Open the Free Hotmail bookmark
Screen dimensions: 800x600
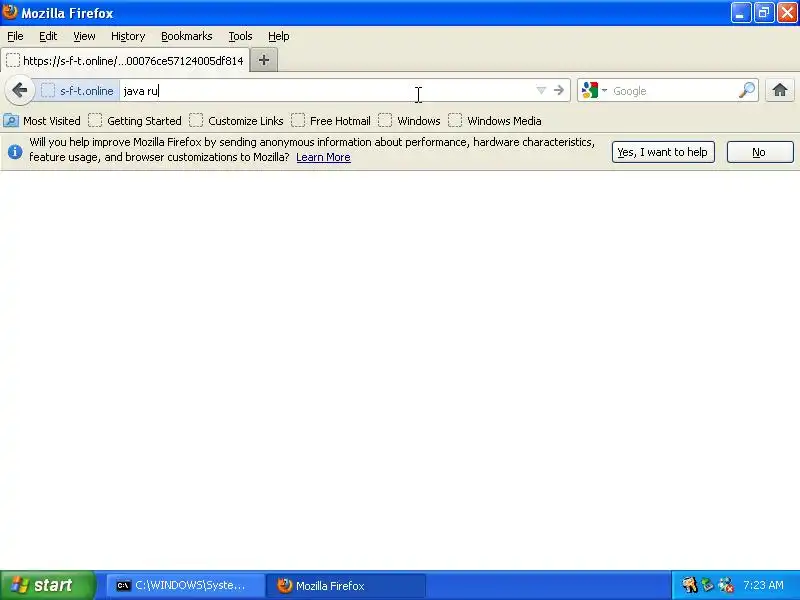click(x=331, y=121)
